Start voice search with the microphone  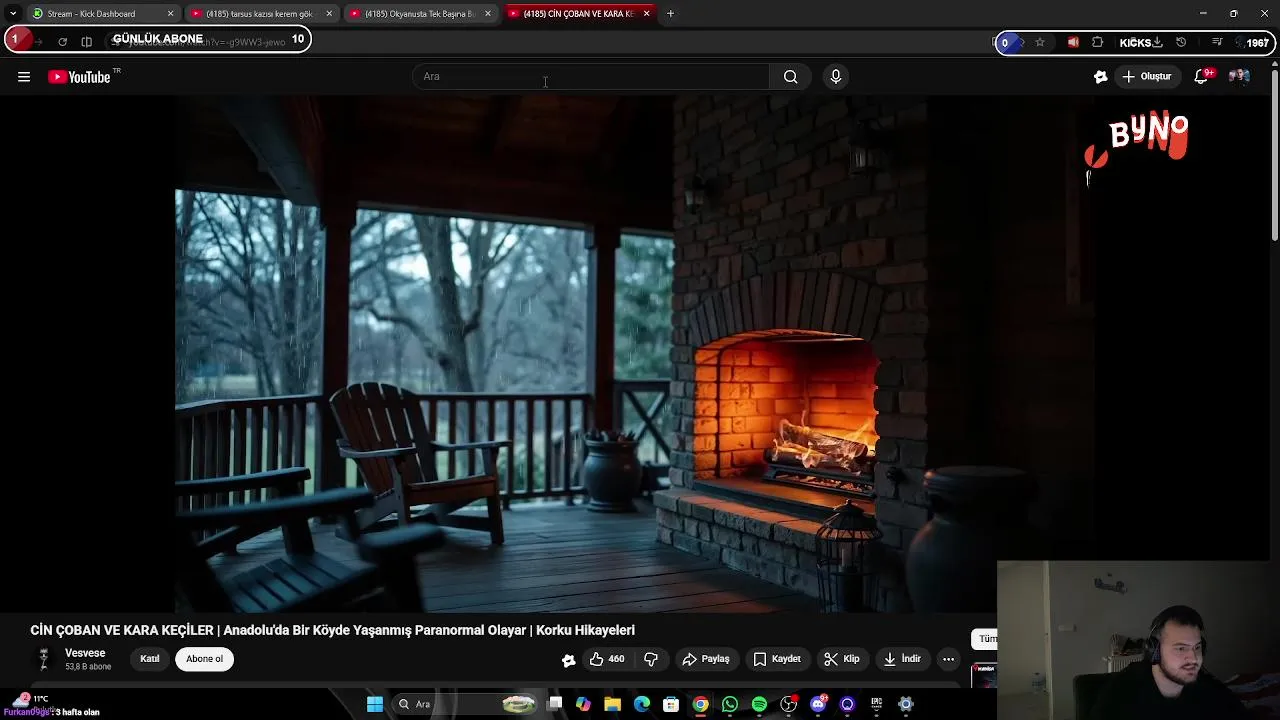point(836,77)
